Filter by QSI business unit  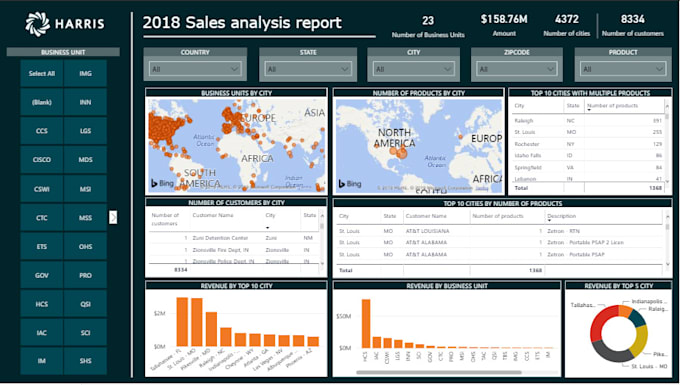tap(85, 304)
